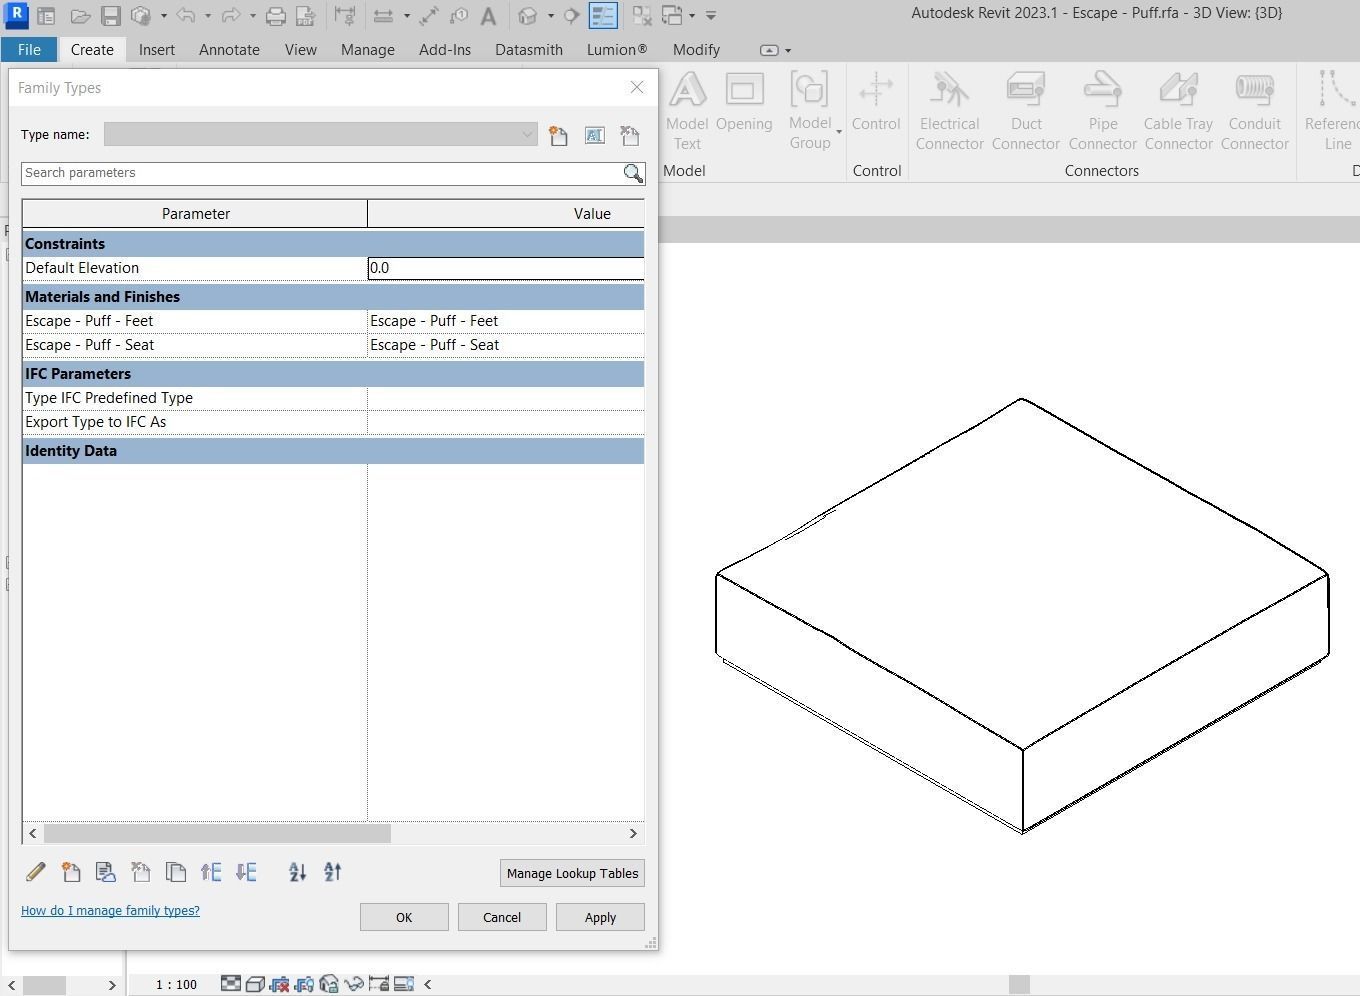Click Cancel in Family Types dialog
1360x996 pixels.
click(x=502, y=917)
